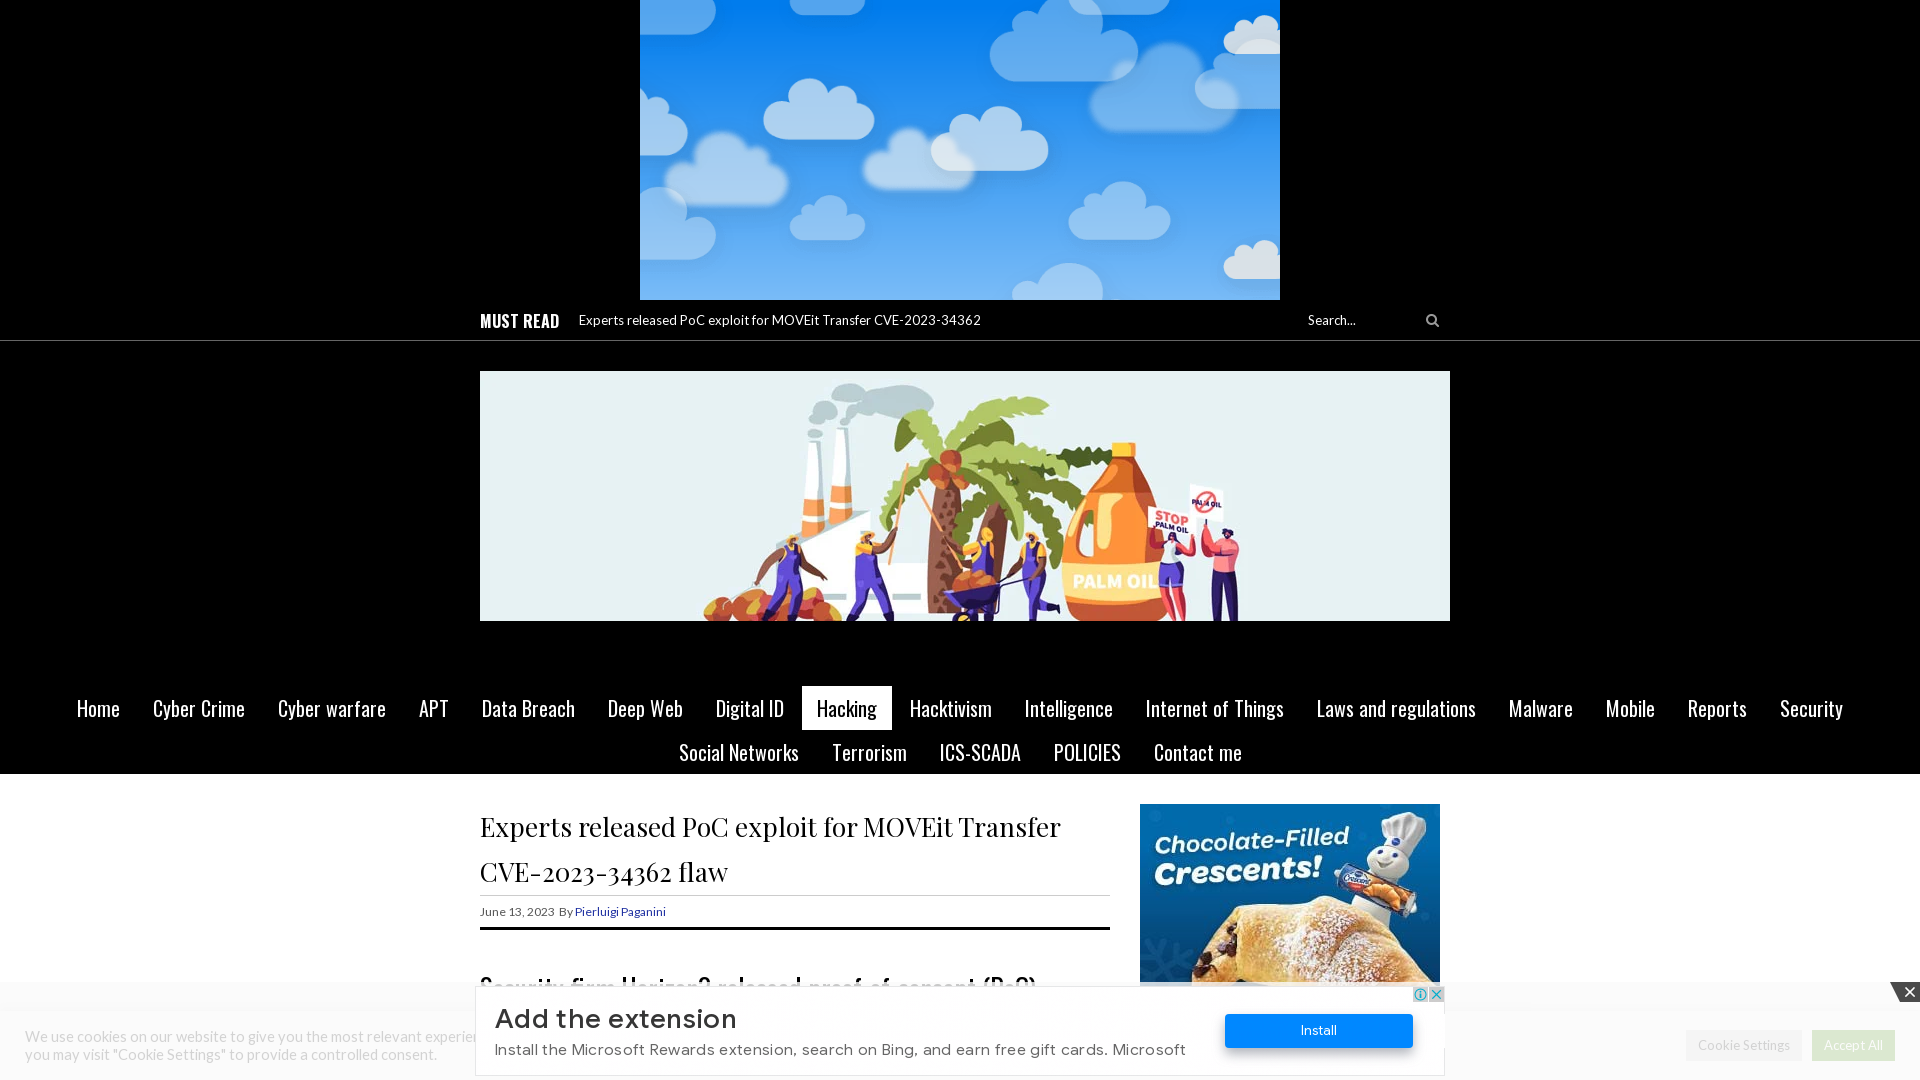1920x1080 pixels.
Task: Click Pierluigi Paganini author link
Action: click(x=620, y=911)
